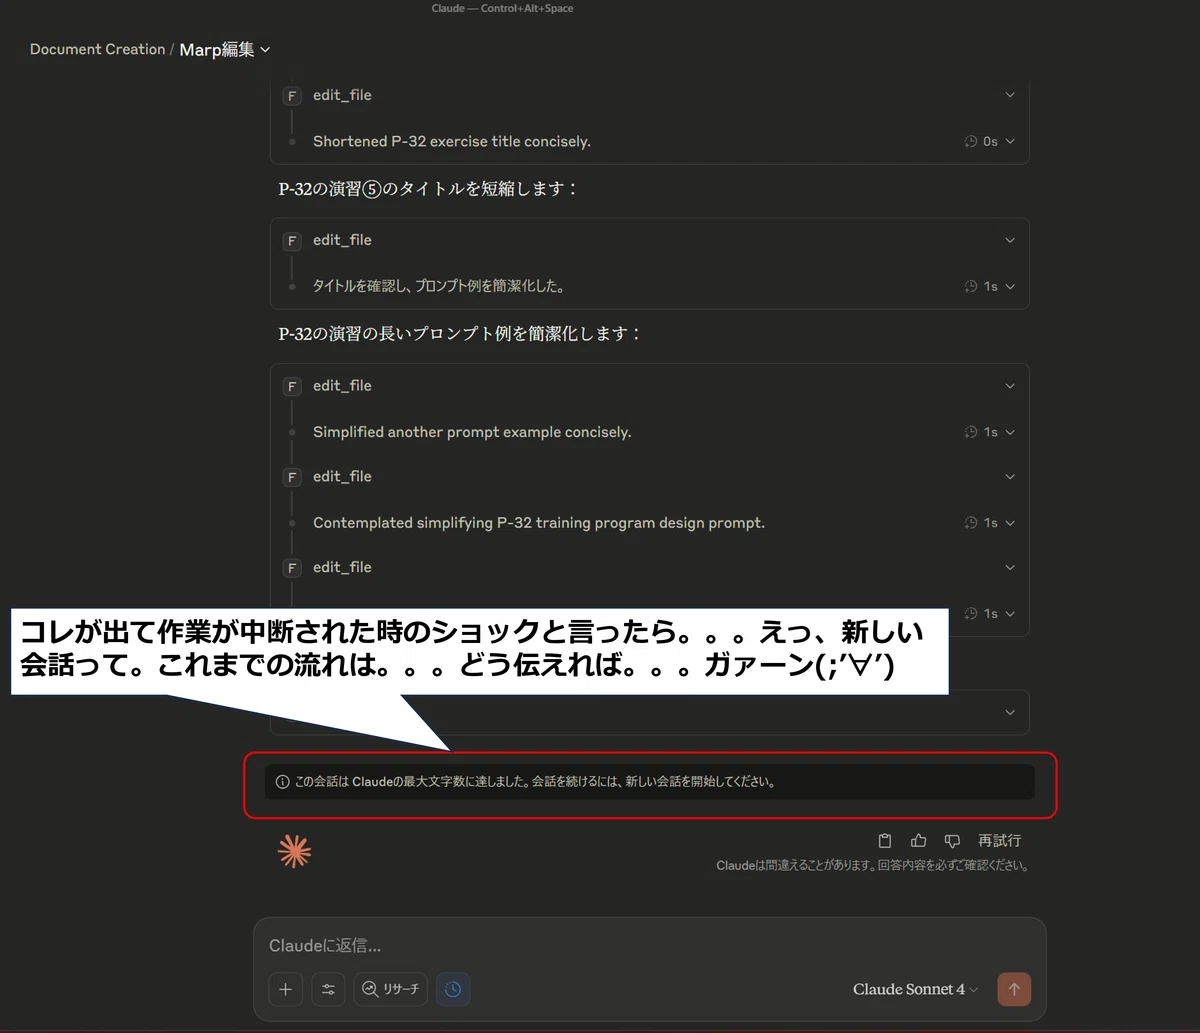Click the timer icon on 'タイトルを確認し' row
The width and height of the screenshot is (1200, 1033).
click(x=970, y=287)
